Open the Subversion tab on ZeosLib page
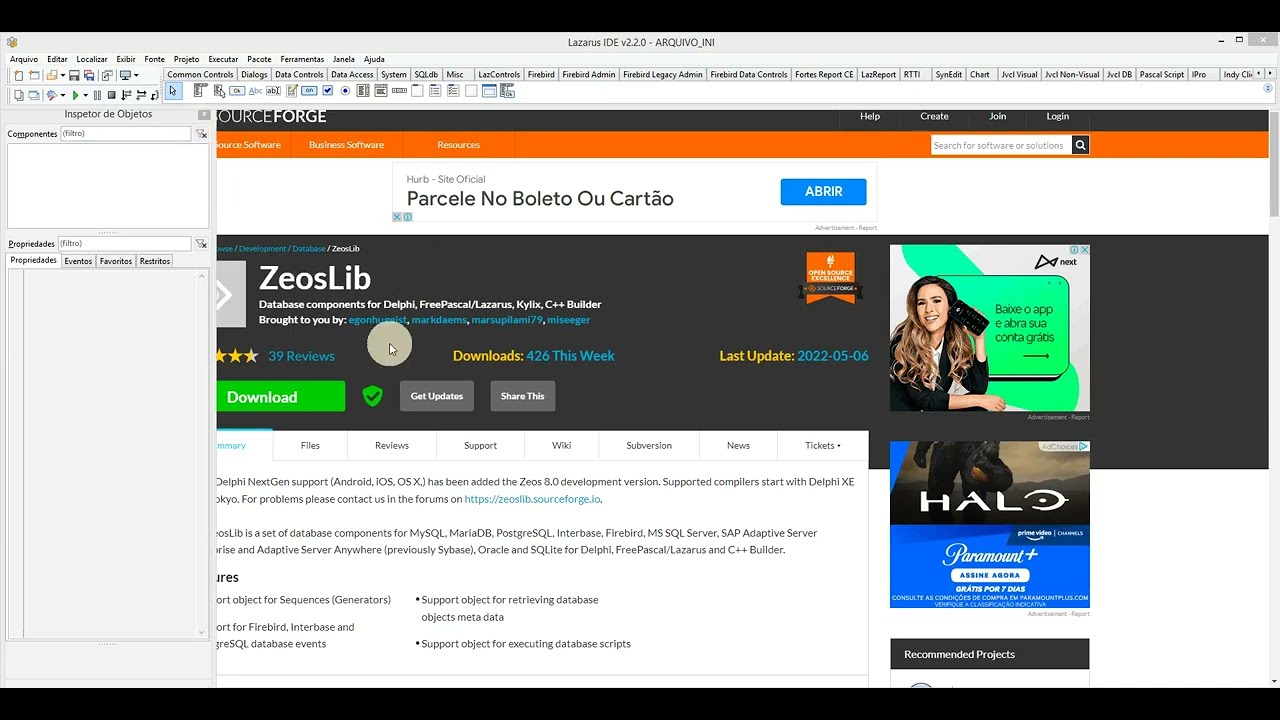This screenshot has height=720, width=1280. 649,445
